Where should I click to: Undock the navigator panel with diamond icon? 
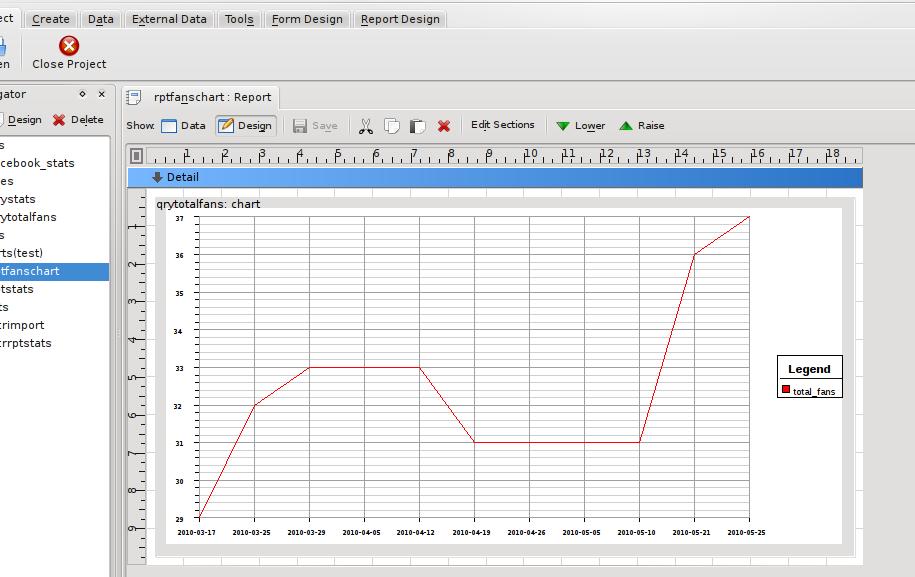pyautogui.click(x=82, y=94)
